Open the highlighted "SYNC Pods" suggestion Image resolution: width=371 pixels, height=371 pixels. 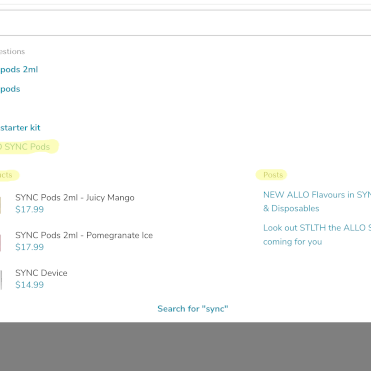click(25, 147)
